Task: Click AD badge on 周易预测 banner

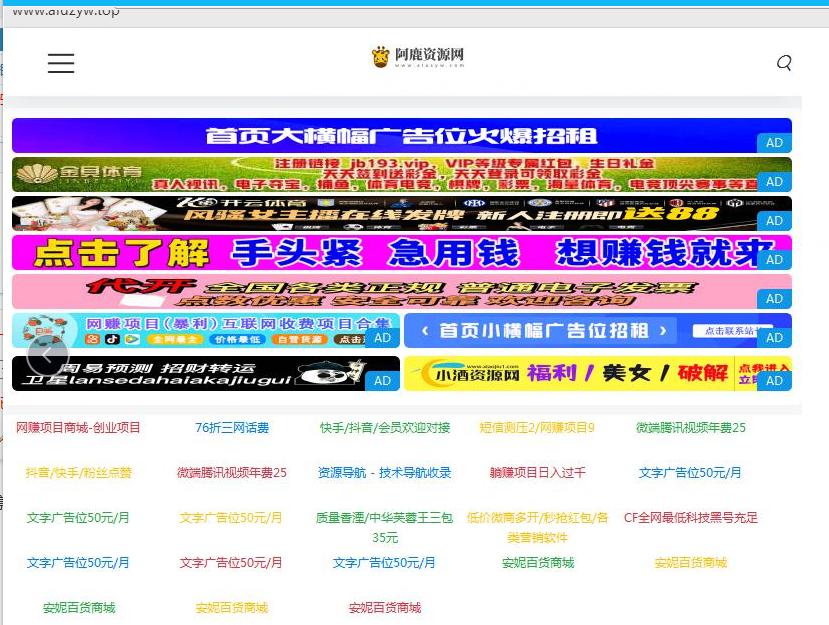Action: [x=383, y=381]
